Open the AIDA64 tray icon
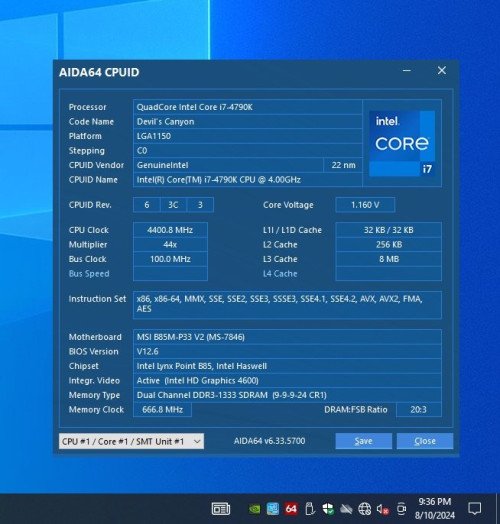 pos(291,509)
